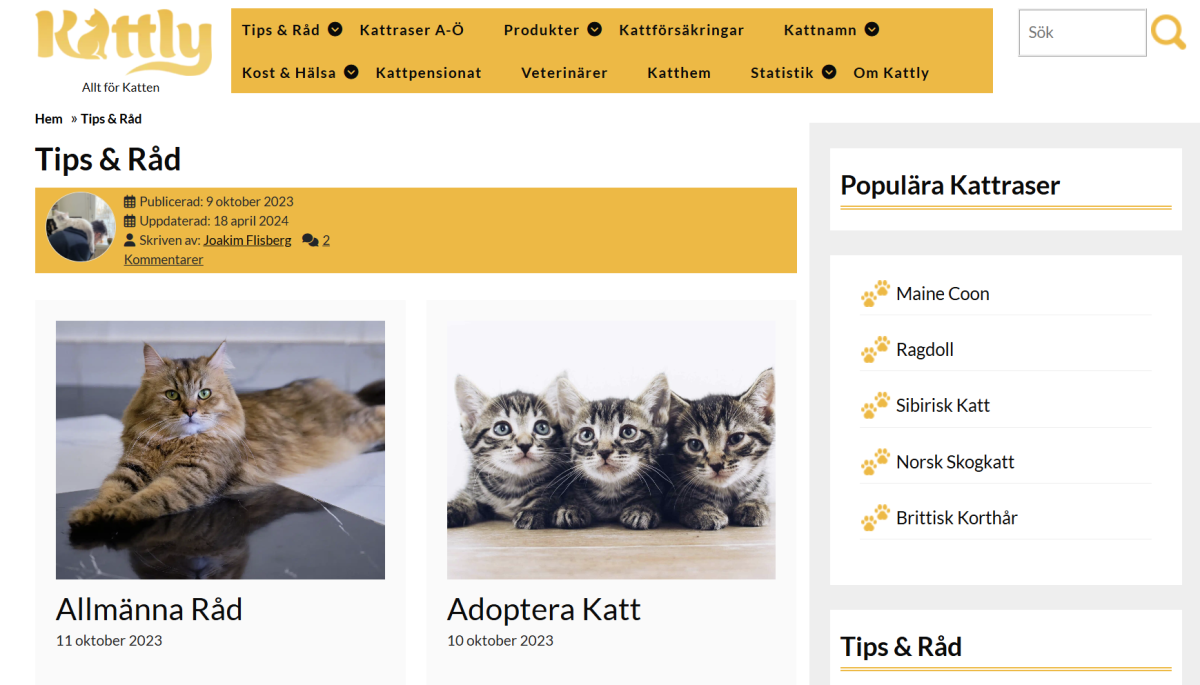Open the Kost & Hälsa dropdown
Image resolution: width=1200 pixels, height=685 pixels.
coord(350,72)
